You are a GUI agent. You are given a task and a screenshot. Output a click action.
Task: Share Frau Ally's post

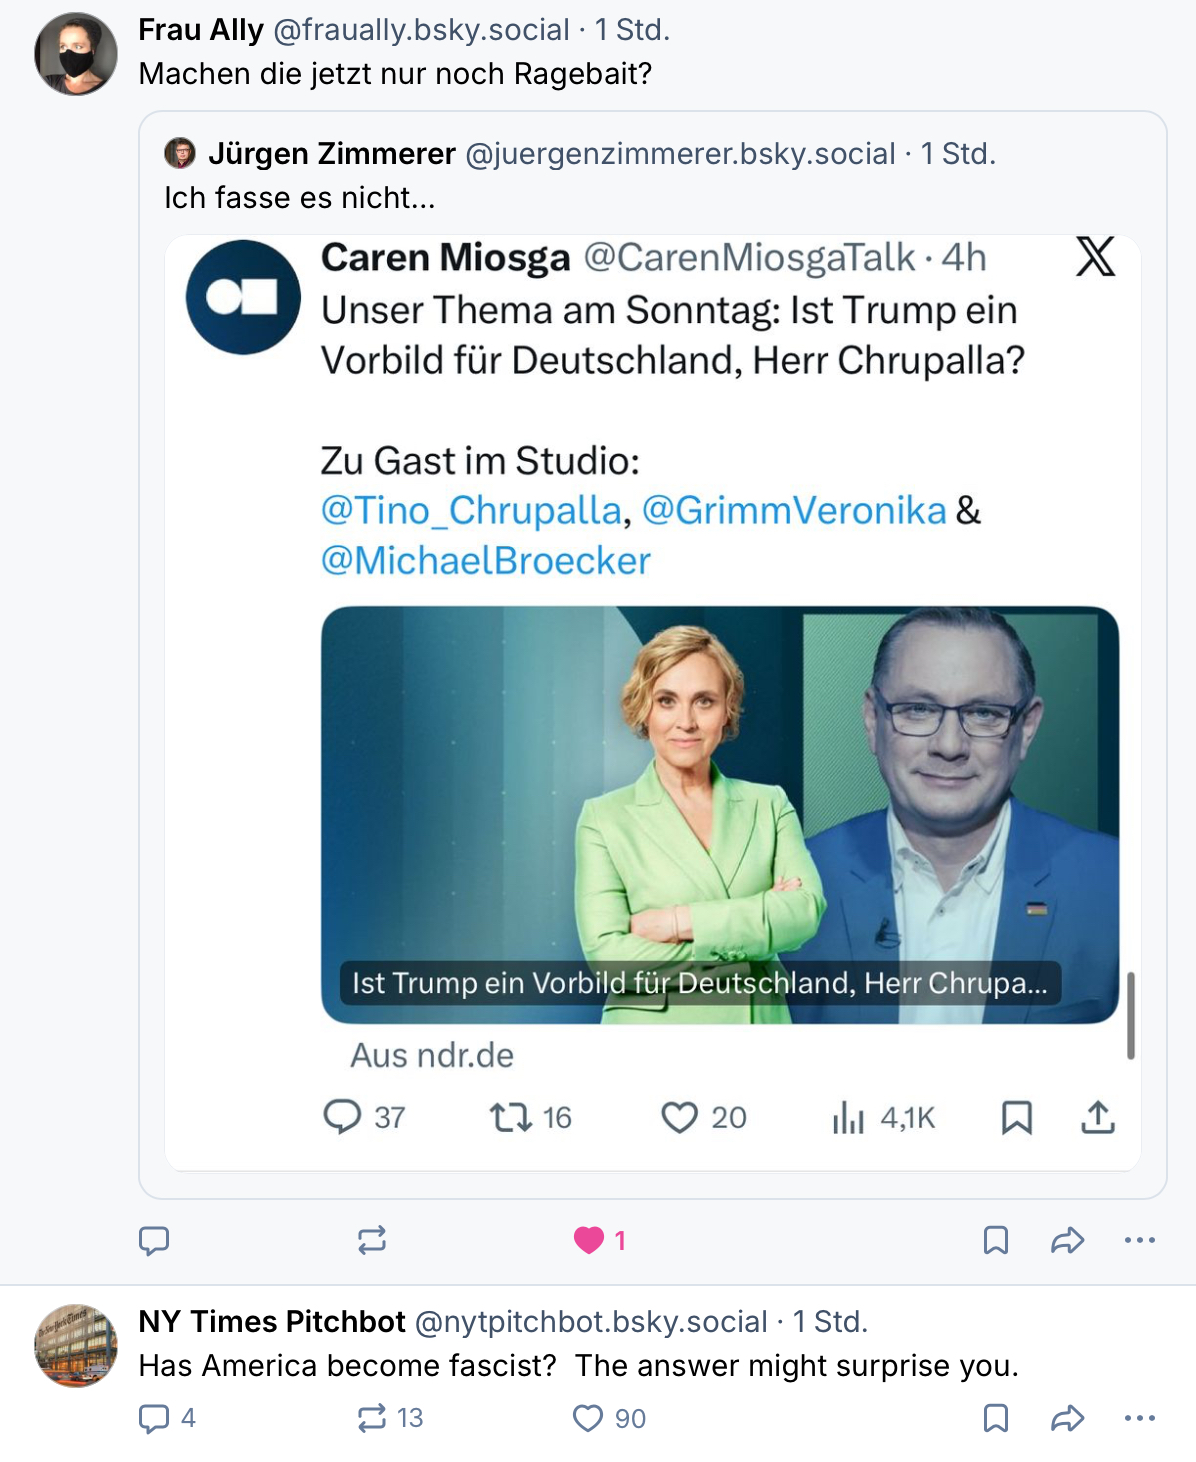coord(1068,1241)
